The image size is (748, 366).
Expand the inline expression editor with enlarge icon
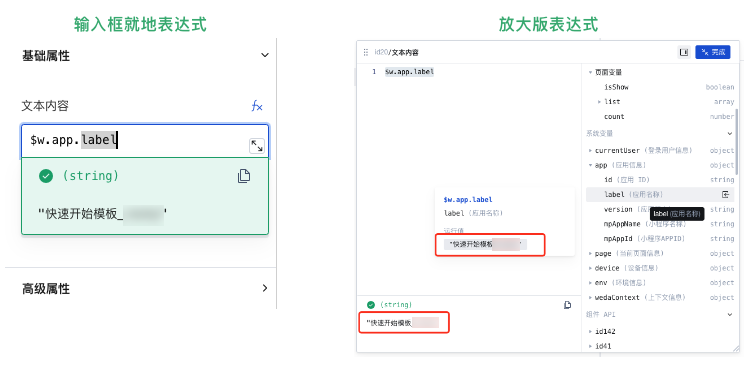(x=257, y=146)
